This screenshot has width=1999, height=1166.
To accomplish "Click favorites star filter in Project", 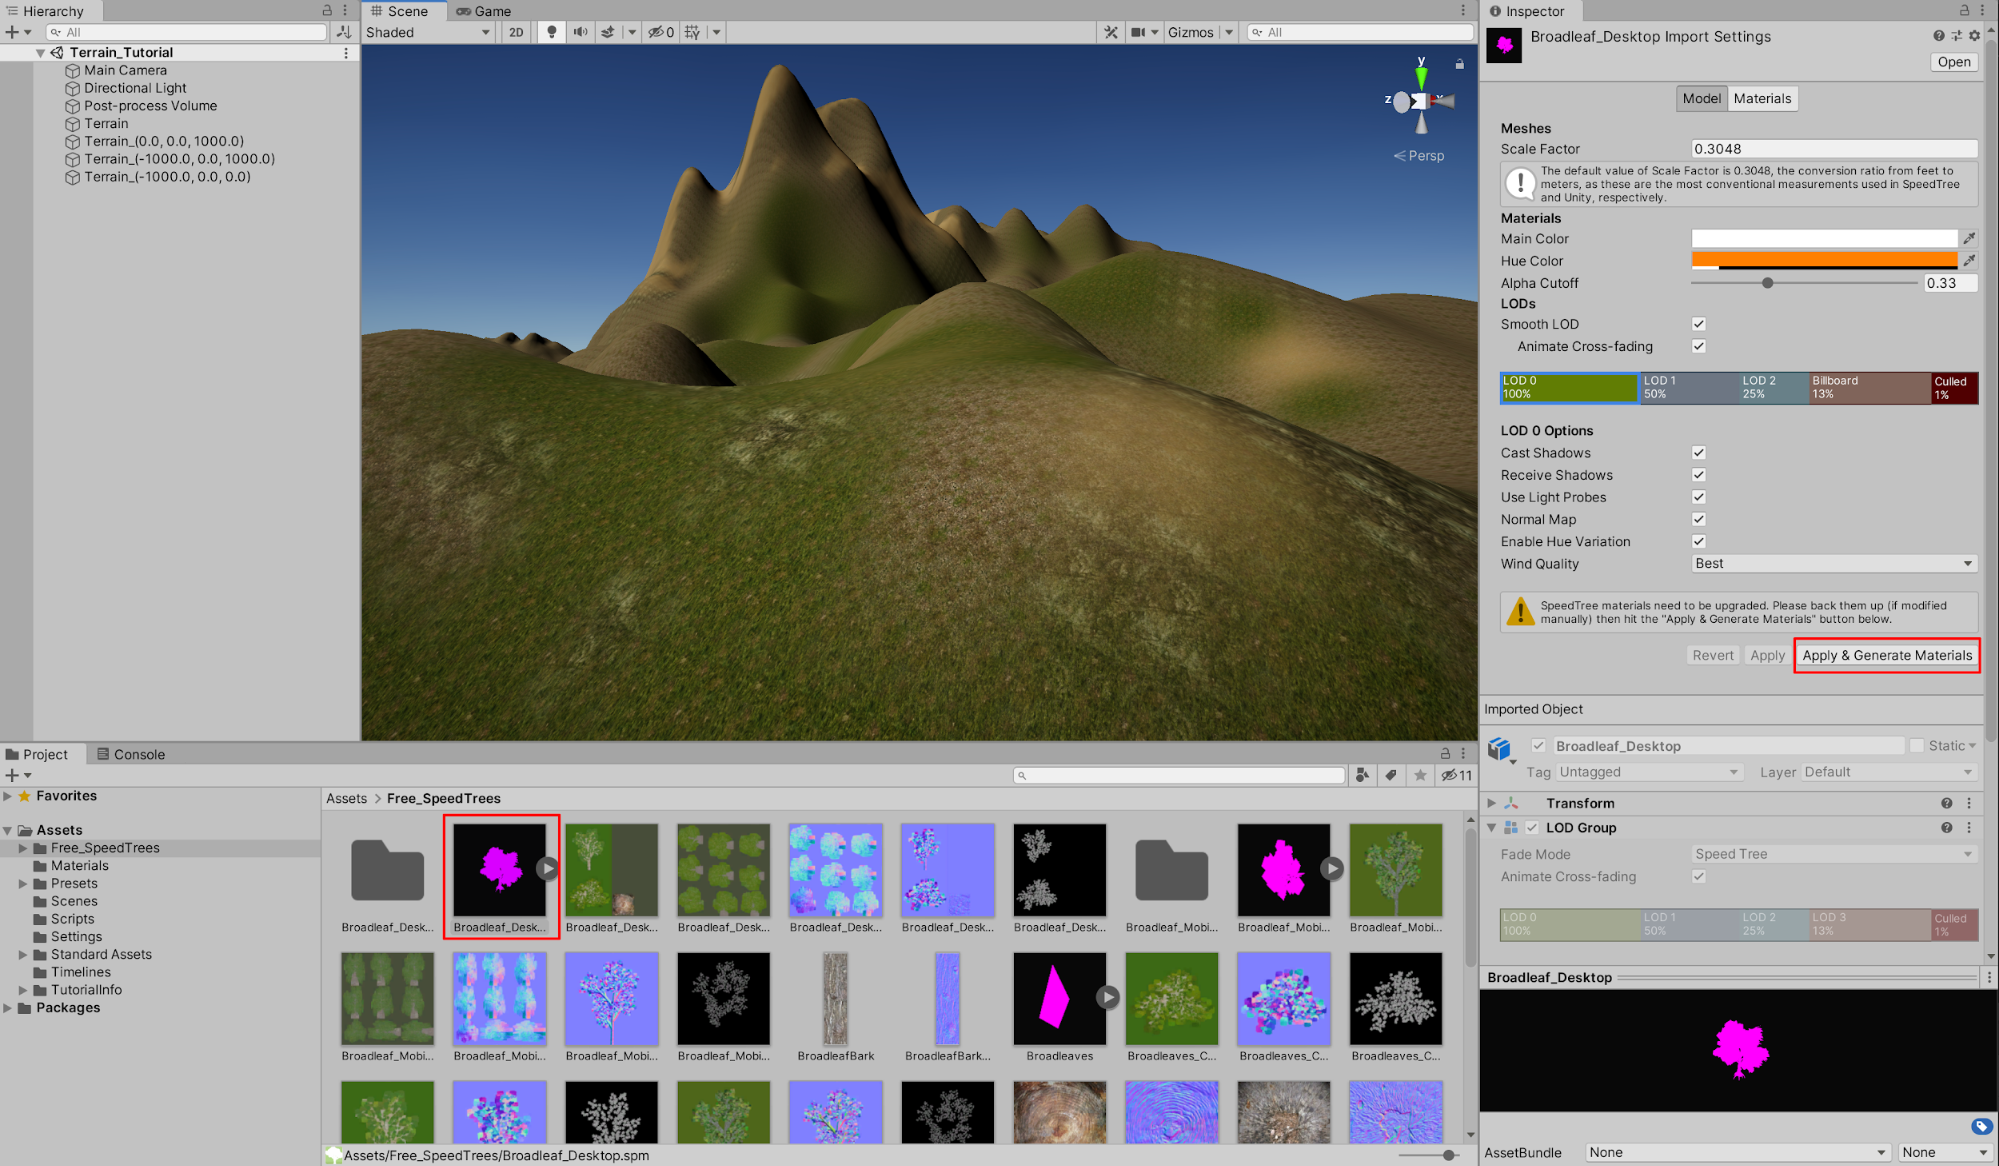I will point(1420,775).
